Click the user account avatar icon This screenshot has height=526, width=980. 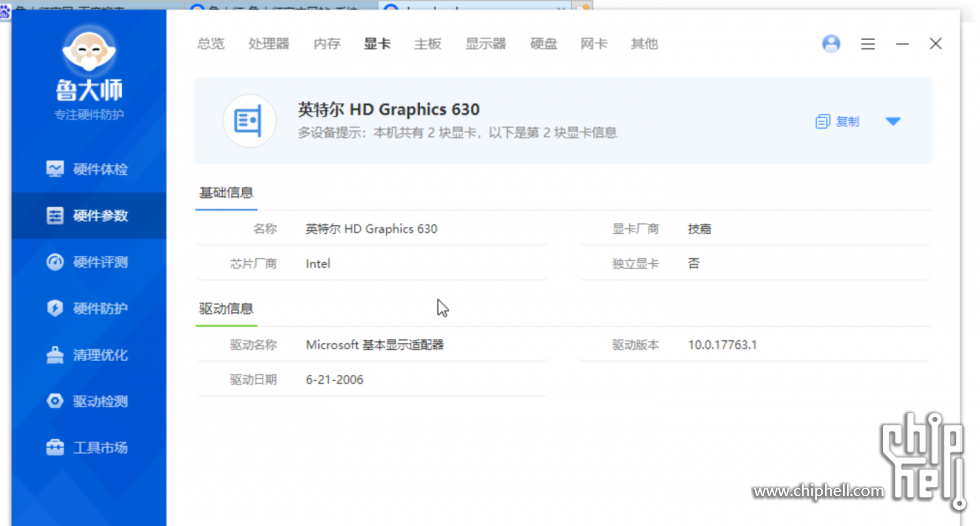click(x=831, y=44)
